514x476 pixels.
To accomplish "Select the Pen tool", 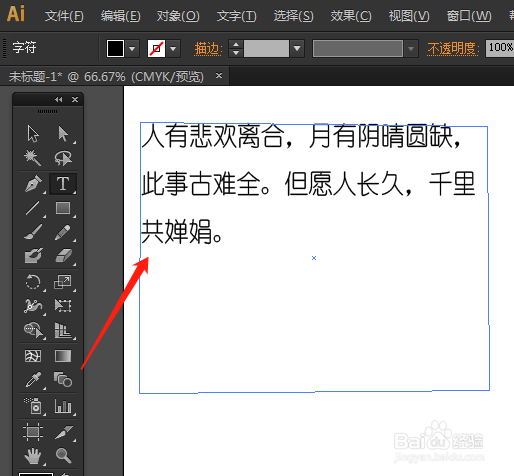I will click(33, 184).
